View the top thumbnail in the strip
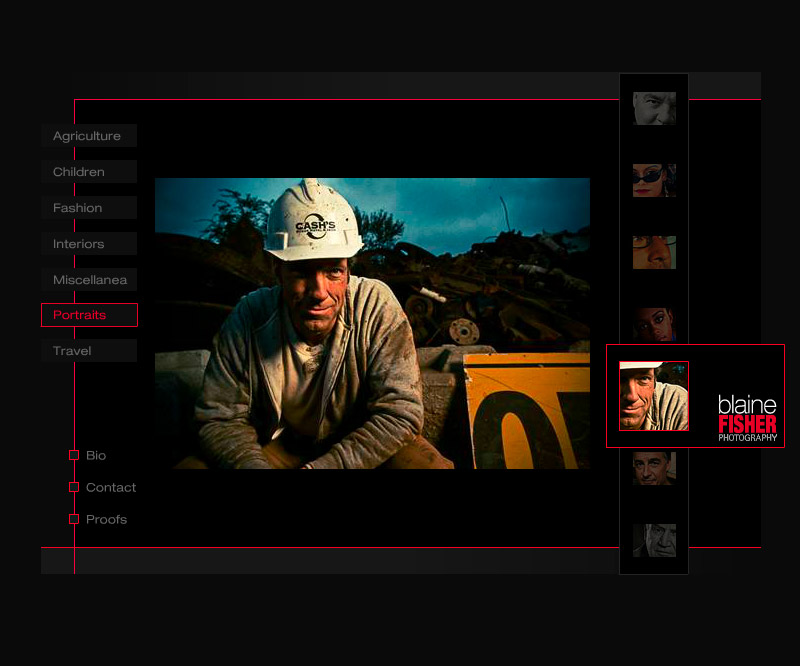 (x=654, y=108)
